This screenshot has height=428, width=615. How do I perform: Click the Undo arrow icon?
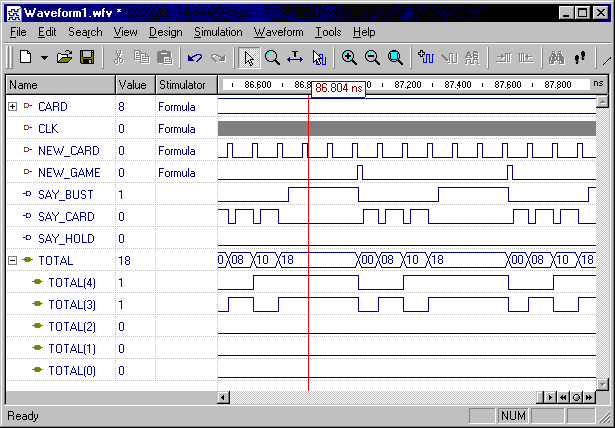tap(195, 58)
